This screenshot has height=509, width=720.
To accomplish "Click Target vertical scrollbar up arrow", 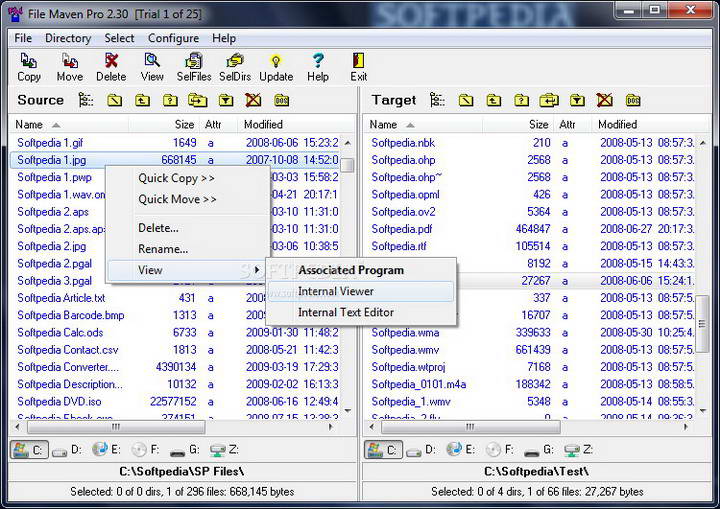I will coord(703,143).
